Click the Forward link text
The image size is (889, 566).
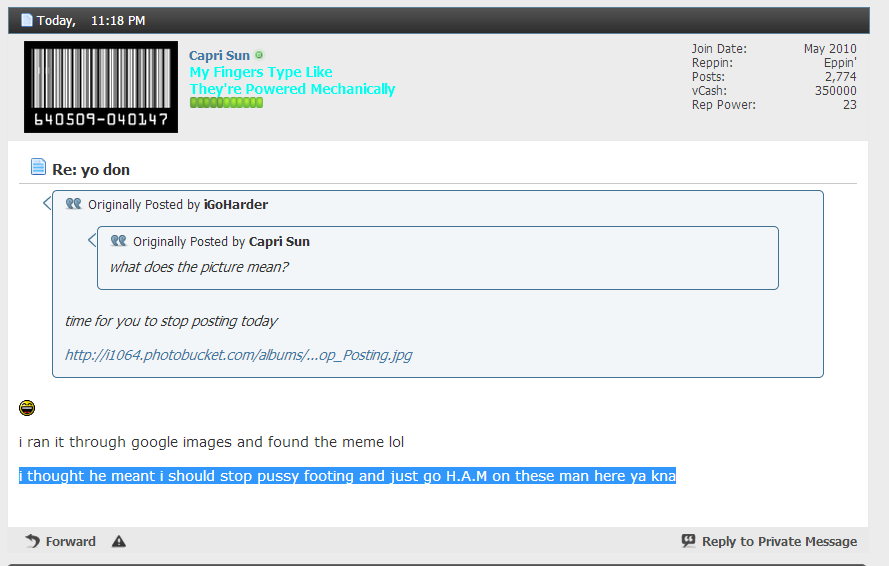coord(70,542)
